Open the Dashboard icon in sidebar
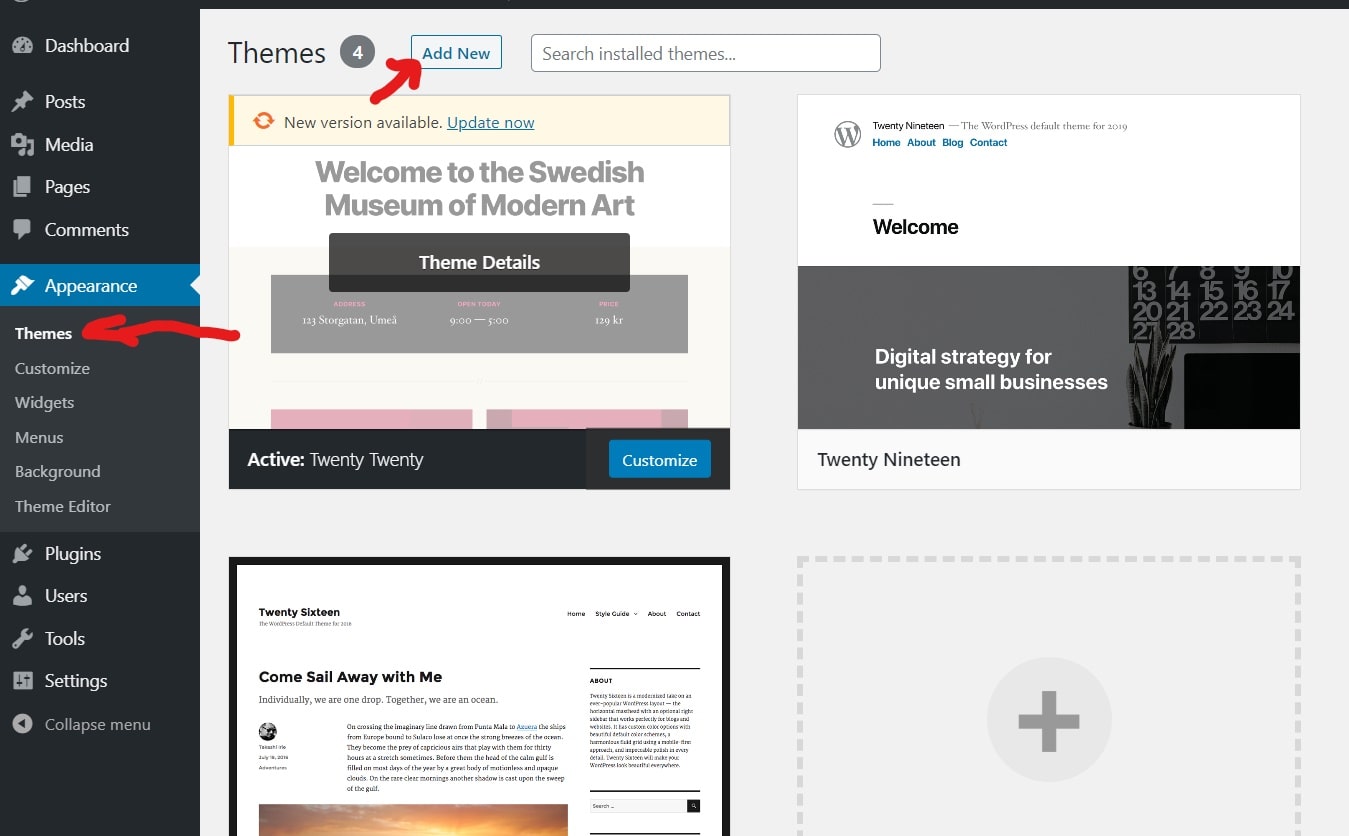 (x=22, y=45)
